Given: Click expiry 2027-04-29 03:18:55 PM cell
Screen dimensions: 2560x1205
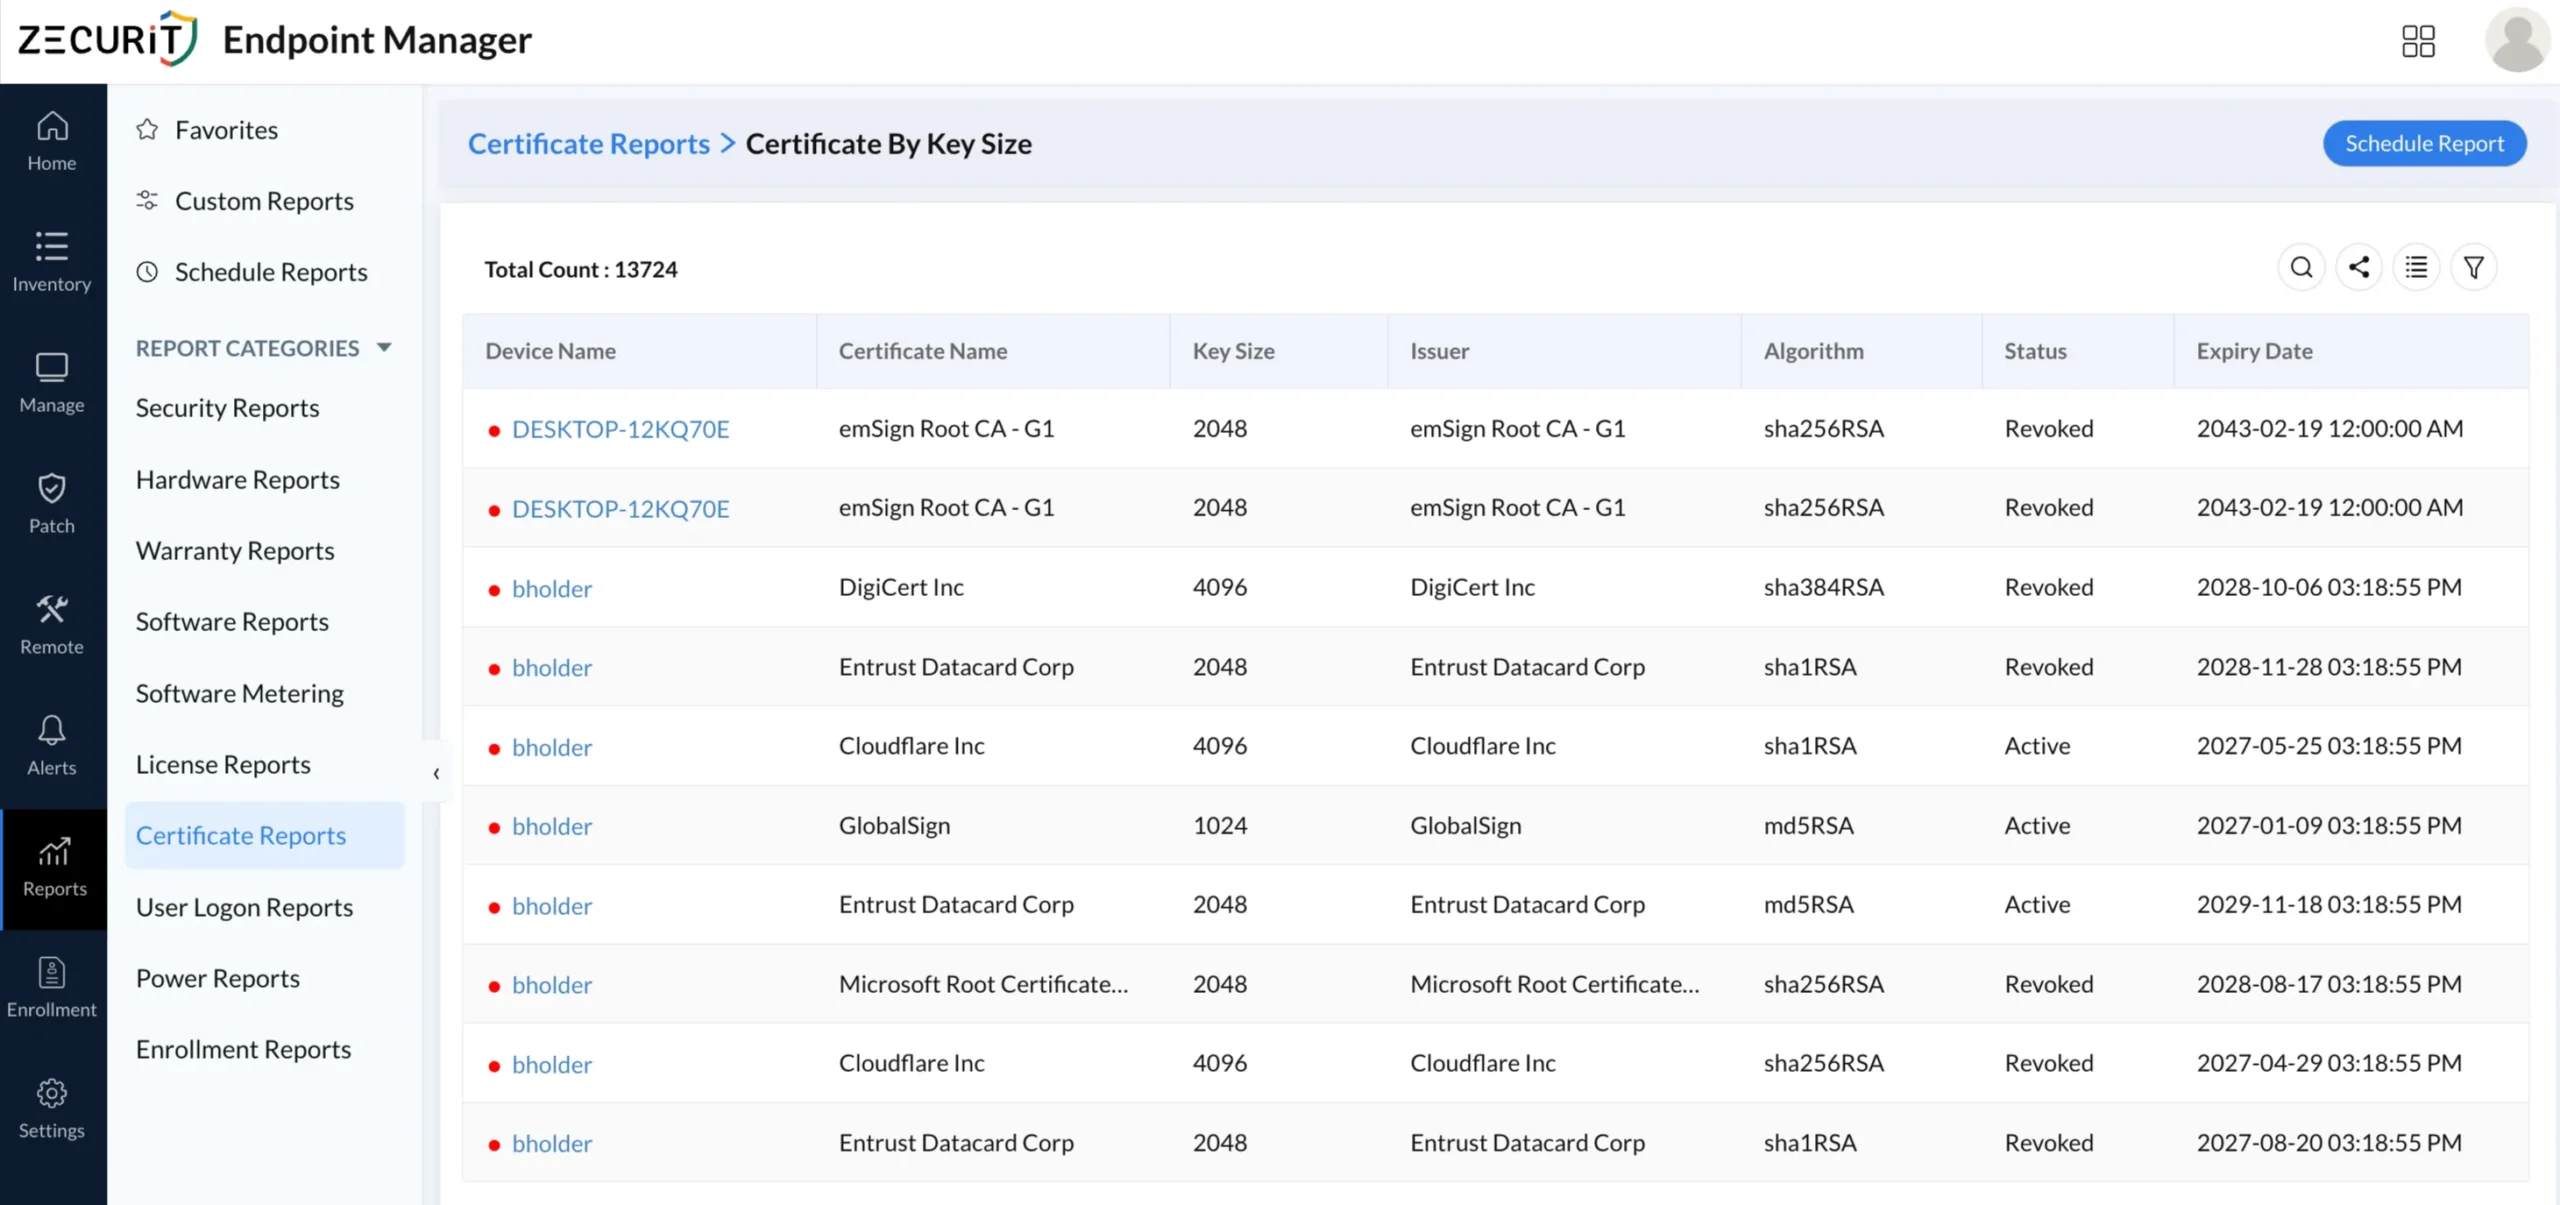Looking at the screenshot, I should (2329, 1063).
